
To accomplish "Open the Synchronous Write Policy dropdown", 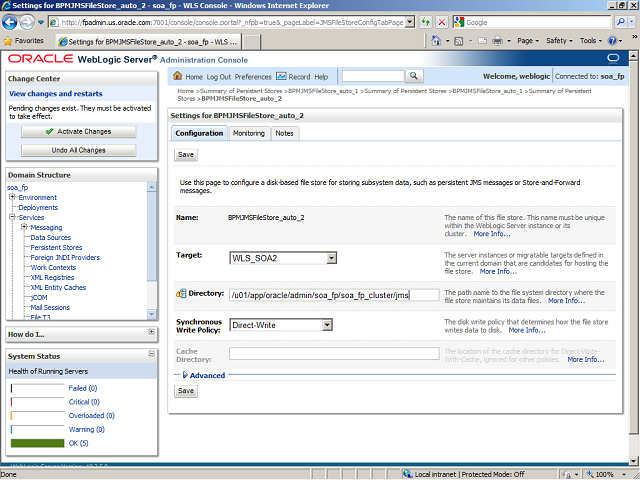I will [x=327, y=325].
